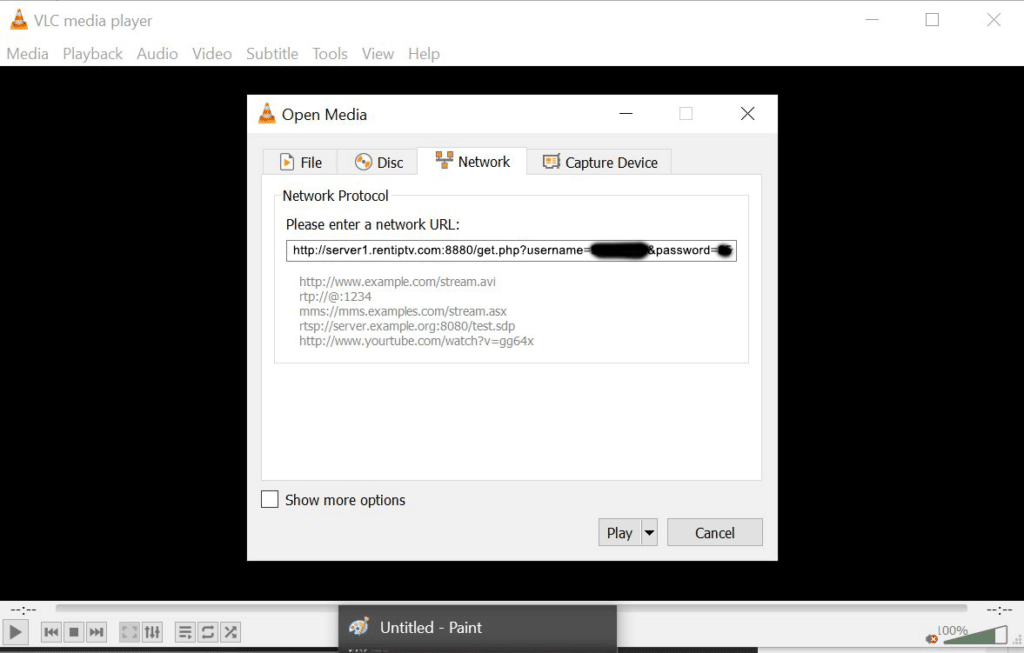
Task: Adjust the volume slider
Action: click(x=975, y=635)
